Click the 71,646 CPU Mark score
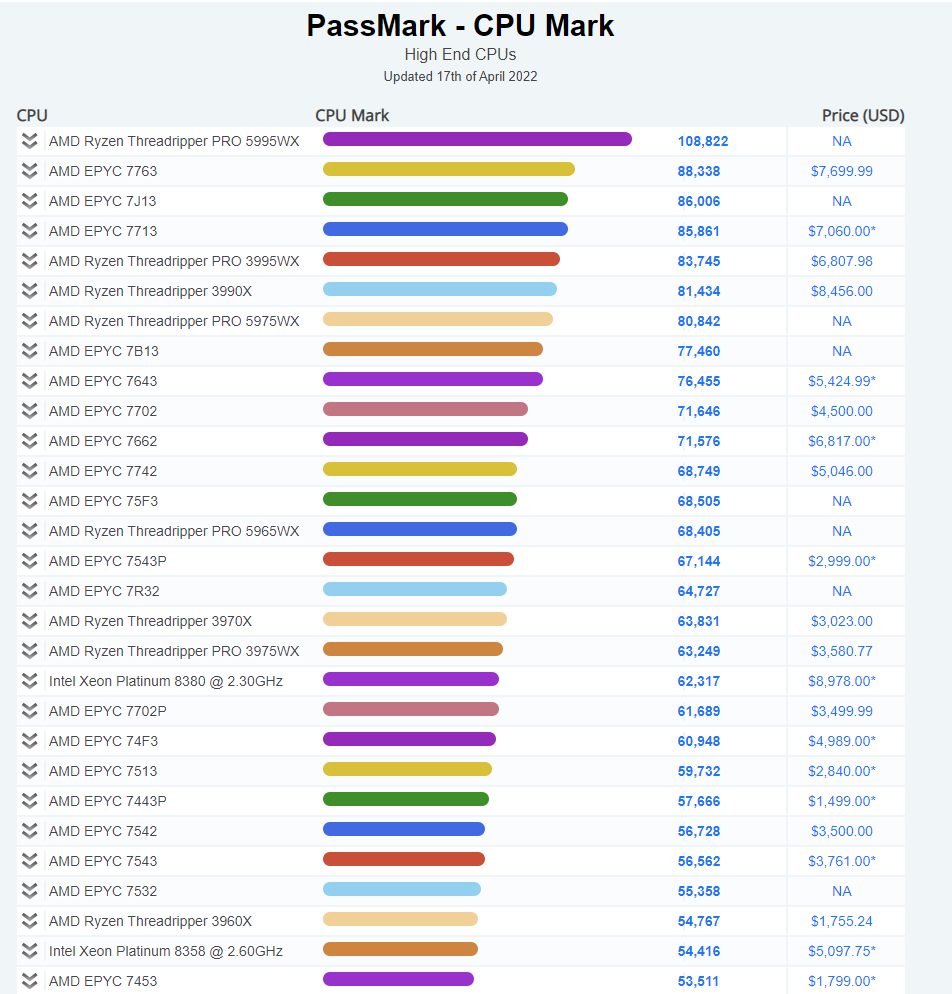This screenshot has height=994, width=952. click(698, 411)
